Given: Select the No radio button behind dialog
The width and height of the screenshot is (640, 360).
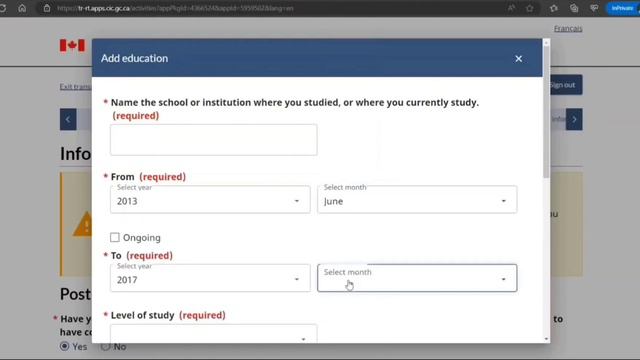Looking at the screenshot, I should click(105, 346).
